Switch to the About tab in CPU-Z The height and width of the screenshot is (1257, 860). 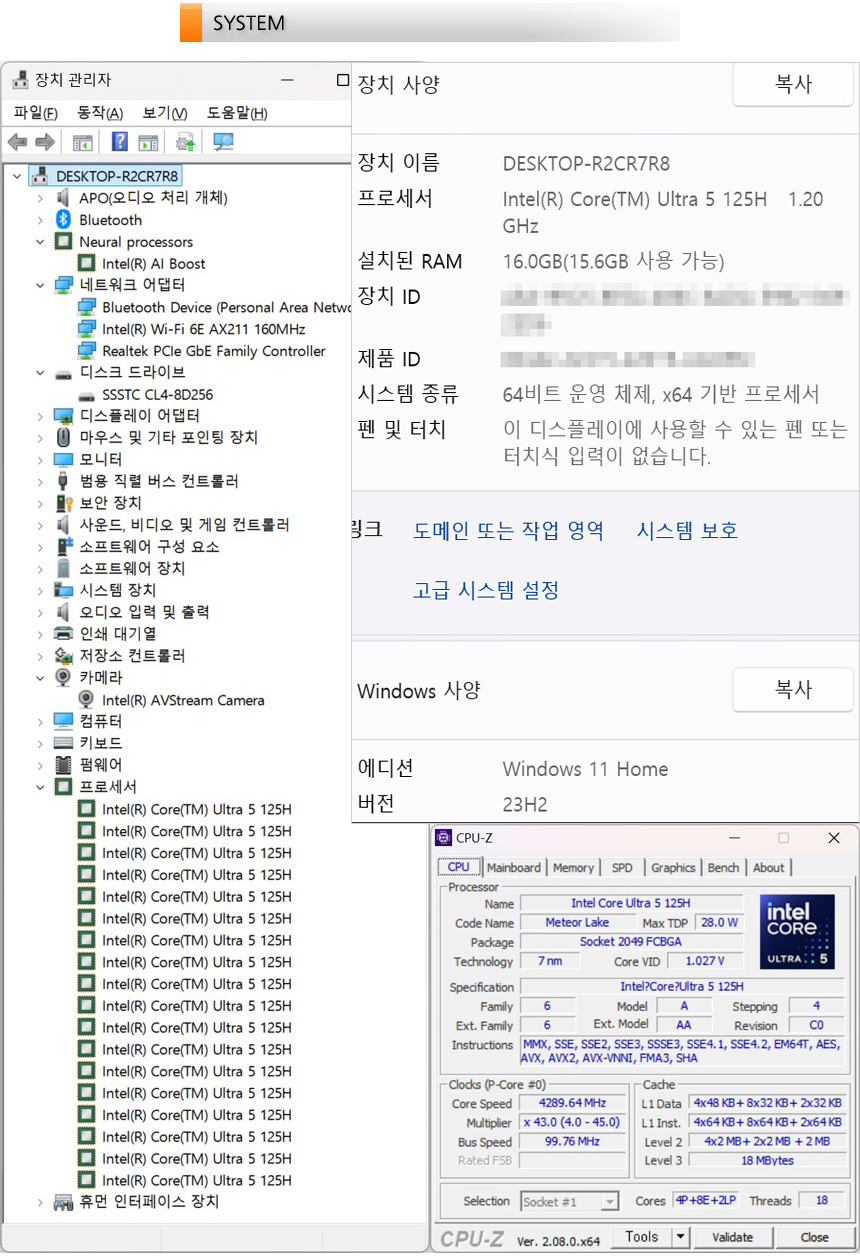(x=769, y=867)
